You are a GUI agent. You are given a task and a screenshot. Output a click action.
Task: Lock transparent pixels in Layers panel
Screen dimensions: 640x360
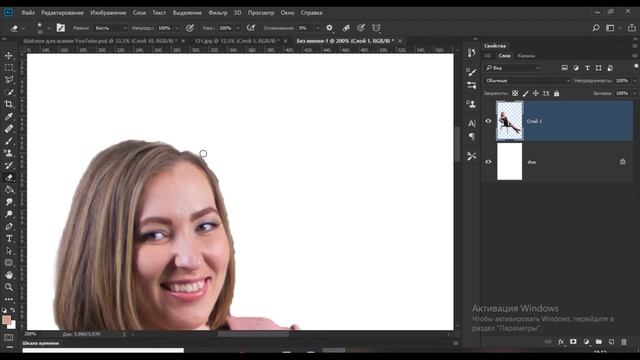[x=515, y=93]
